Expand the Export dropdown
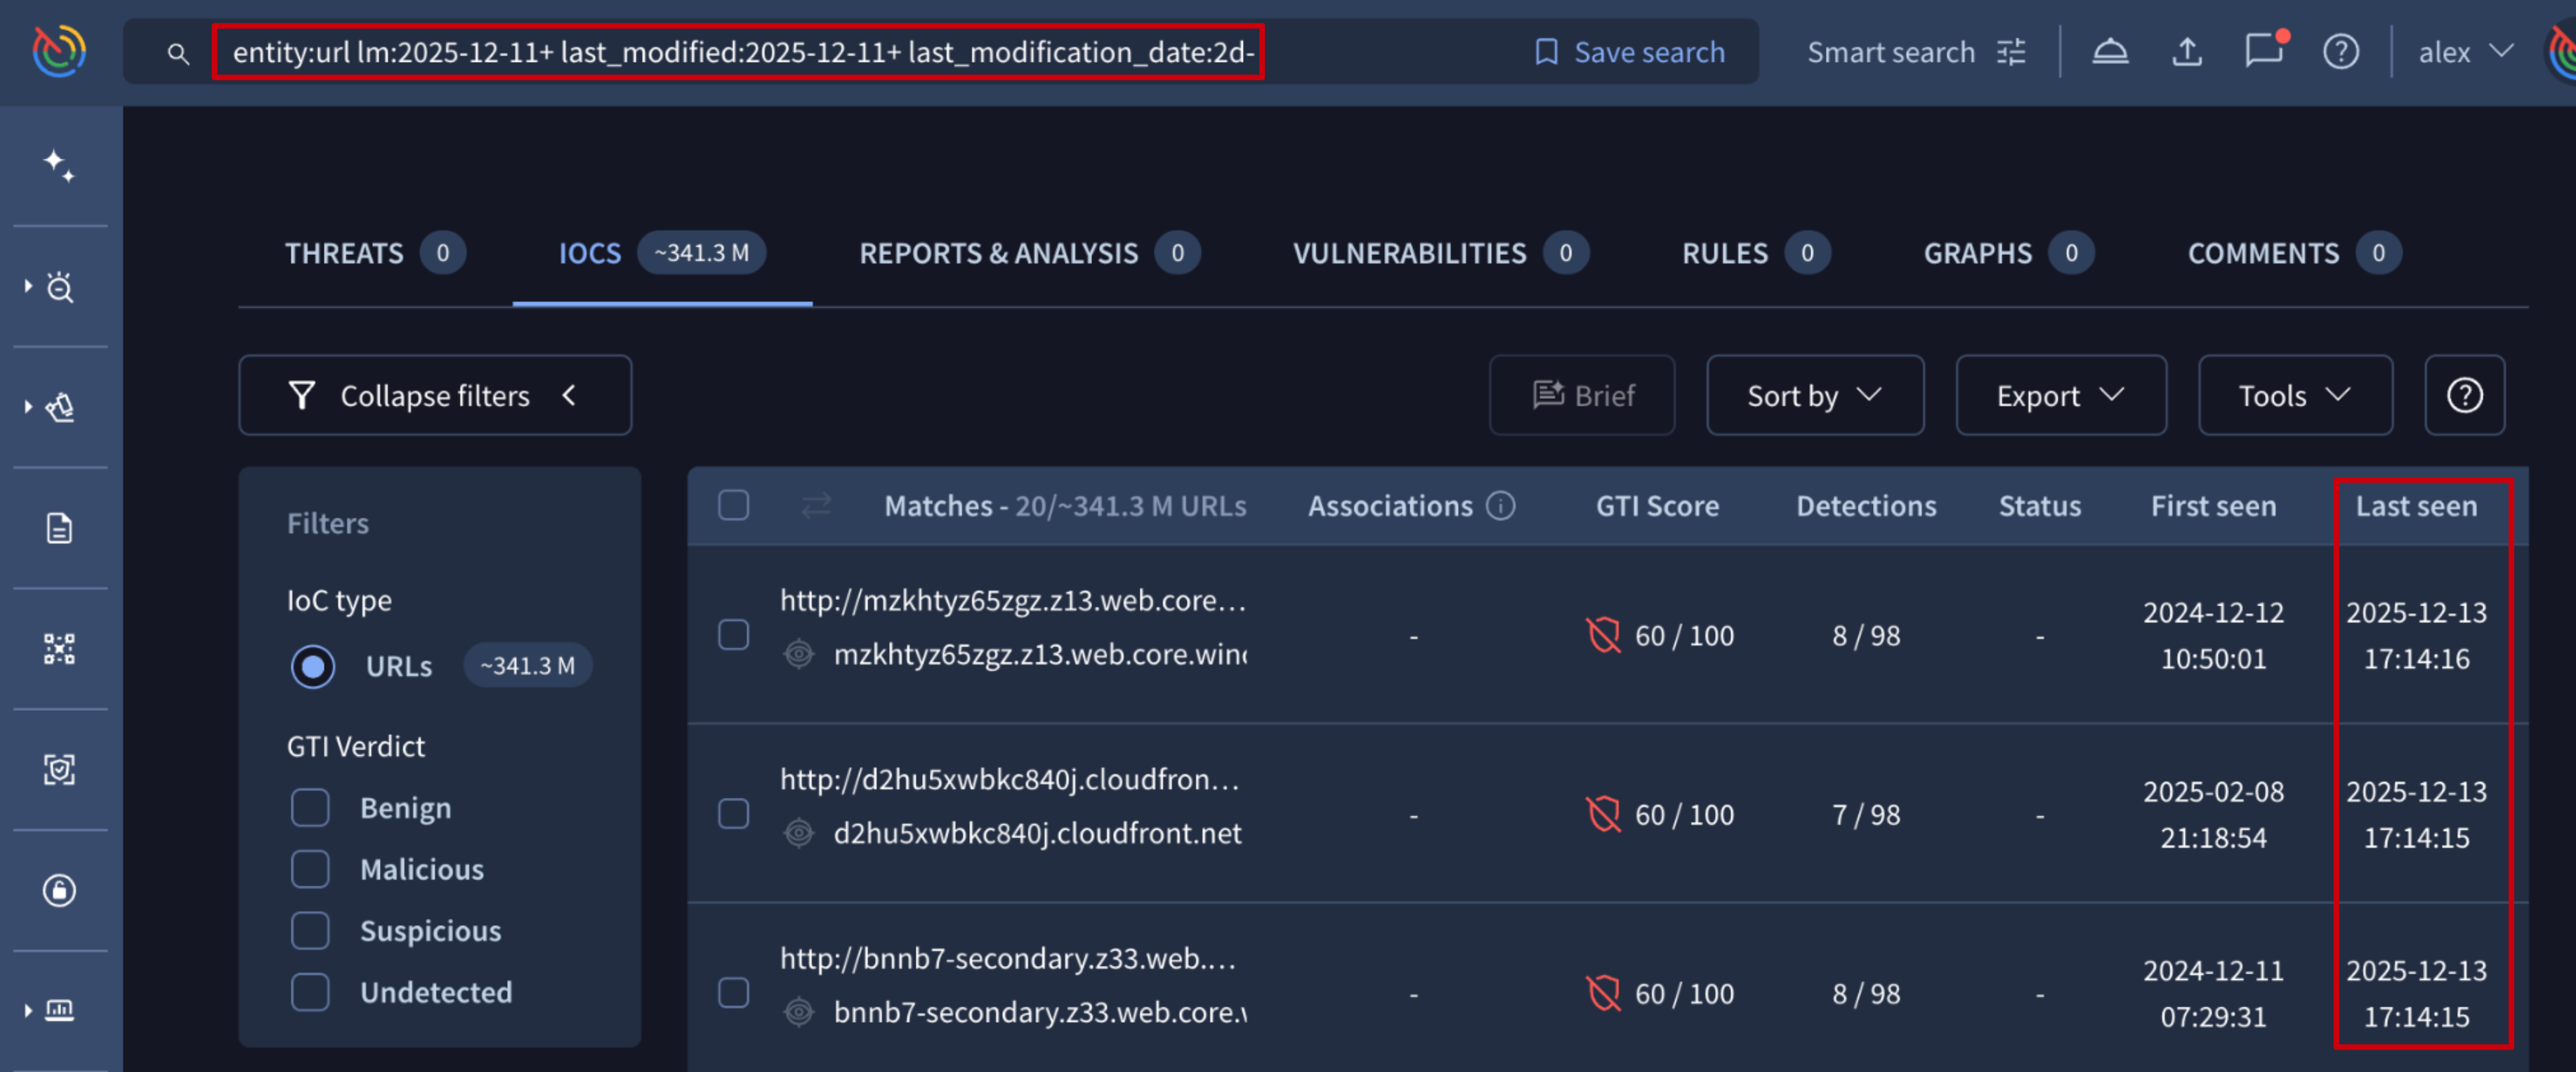The height and width of the screenshot is (1072, 2576). [x=2060, y=396]
